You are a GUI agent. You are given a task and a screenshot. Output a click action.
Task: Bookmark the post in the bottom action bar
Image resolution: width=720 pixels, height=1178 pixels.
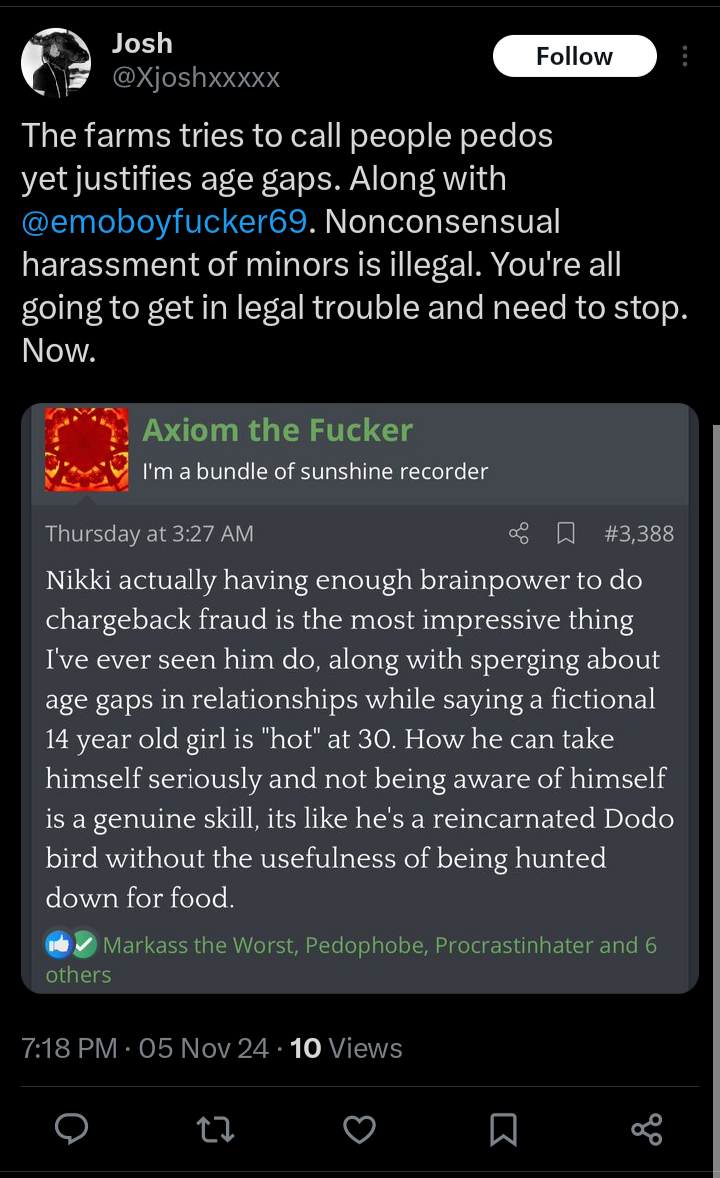(x=503, y=1129)
